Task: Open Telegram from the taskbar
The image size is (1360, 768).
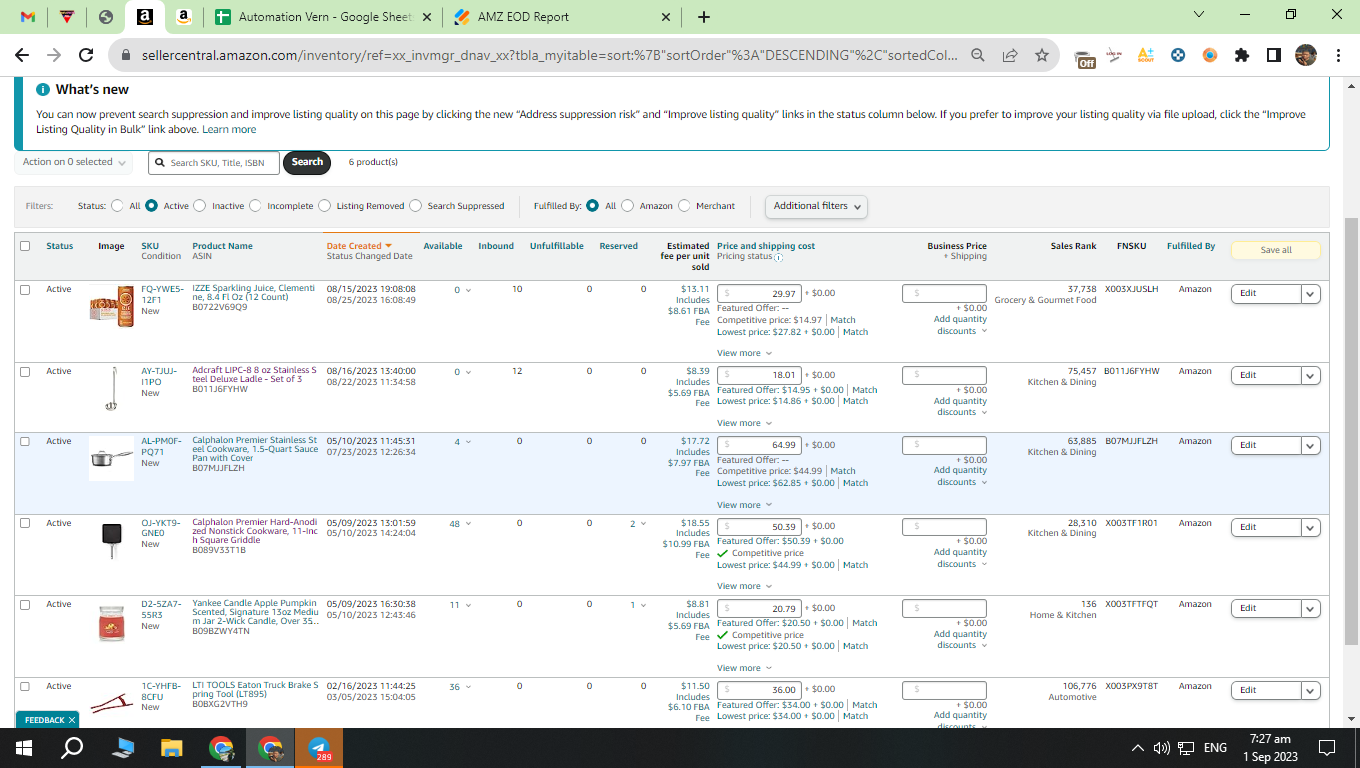Action: pos(319,747)
